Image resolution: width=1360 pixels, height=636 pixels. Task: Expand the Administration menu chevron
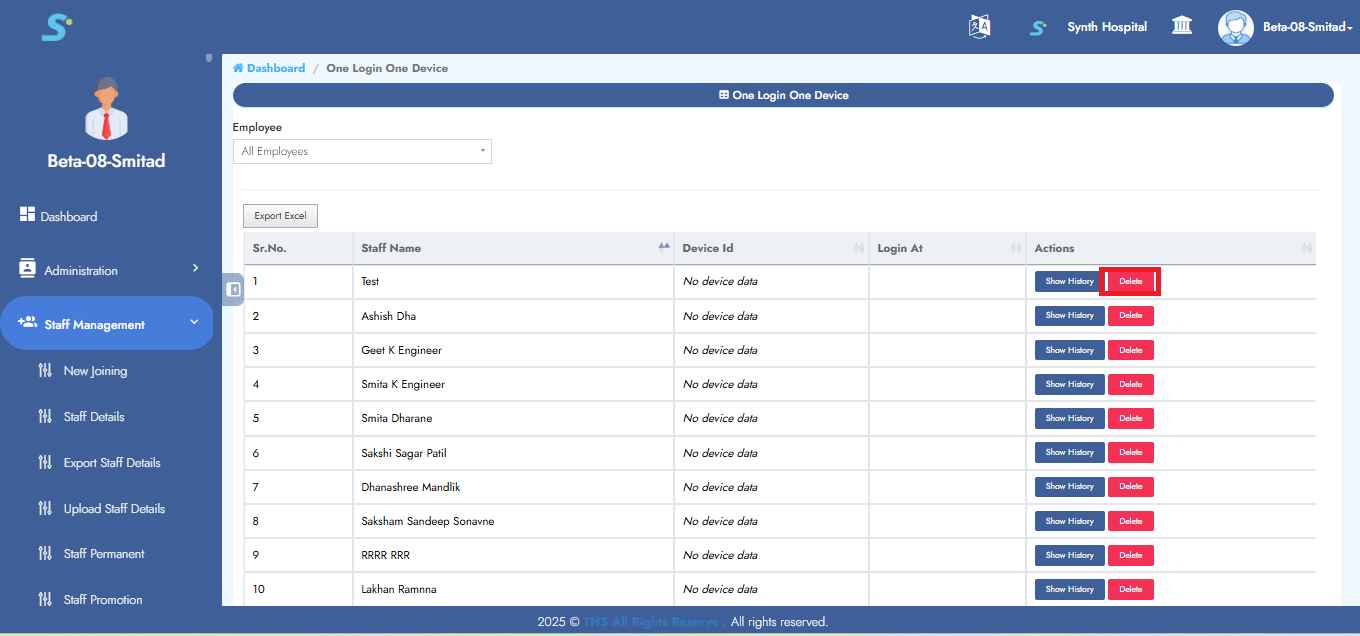click(x=195, y=269)
